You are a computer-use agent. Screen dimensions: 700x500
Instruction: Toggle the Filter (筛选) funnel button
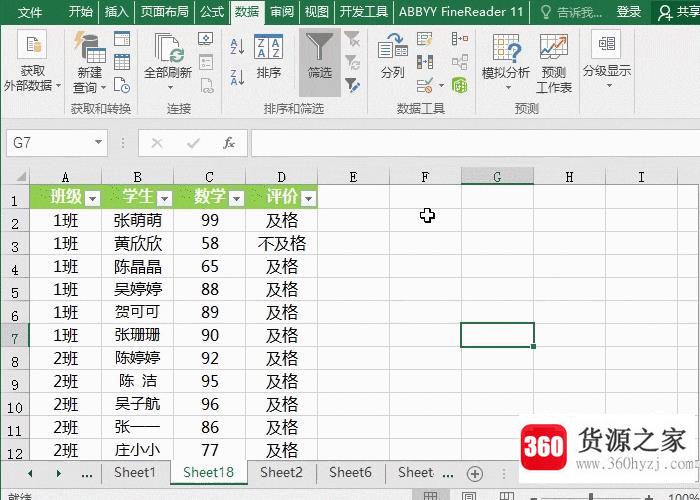320,62
